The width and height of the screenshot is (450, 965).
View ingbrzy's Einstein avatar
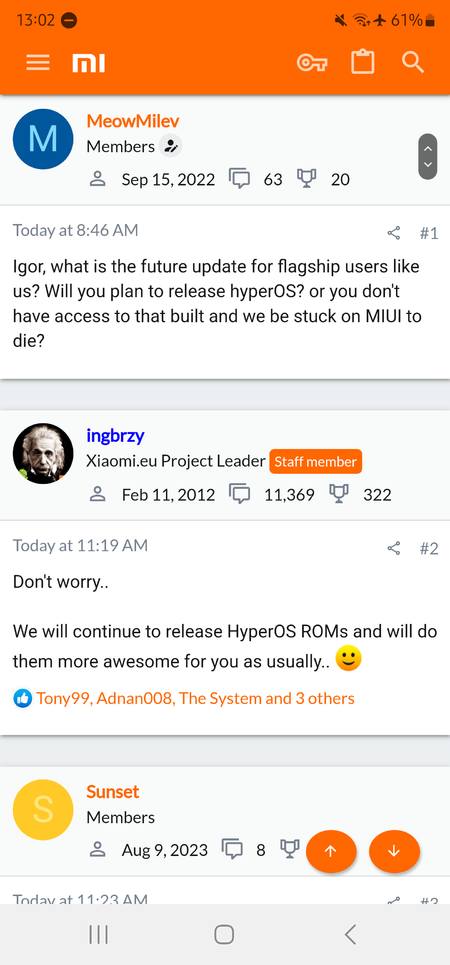click(x=43, y=454)
